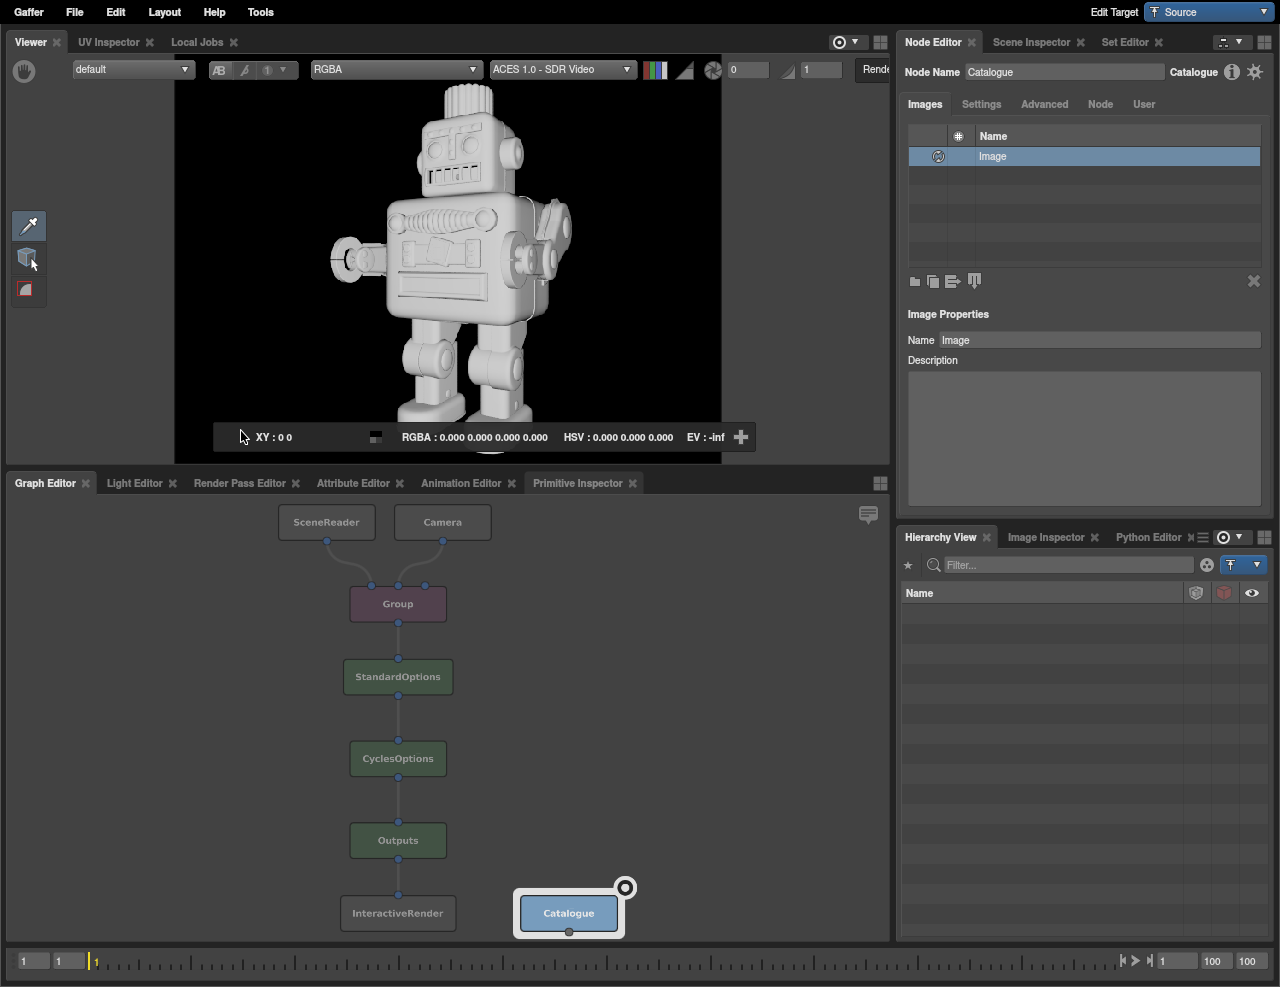
Task: Toggle the visibility eye column in Hierarchy View
Action: coord(1251,593)
